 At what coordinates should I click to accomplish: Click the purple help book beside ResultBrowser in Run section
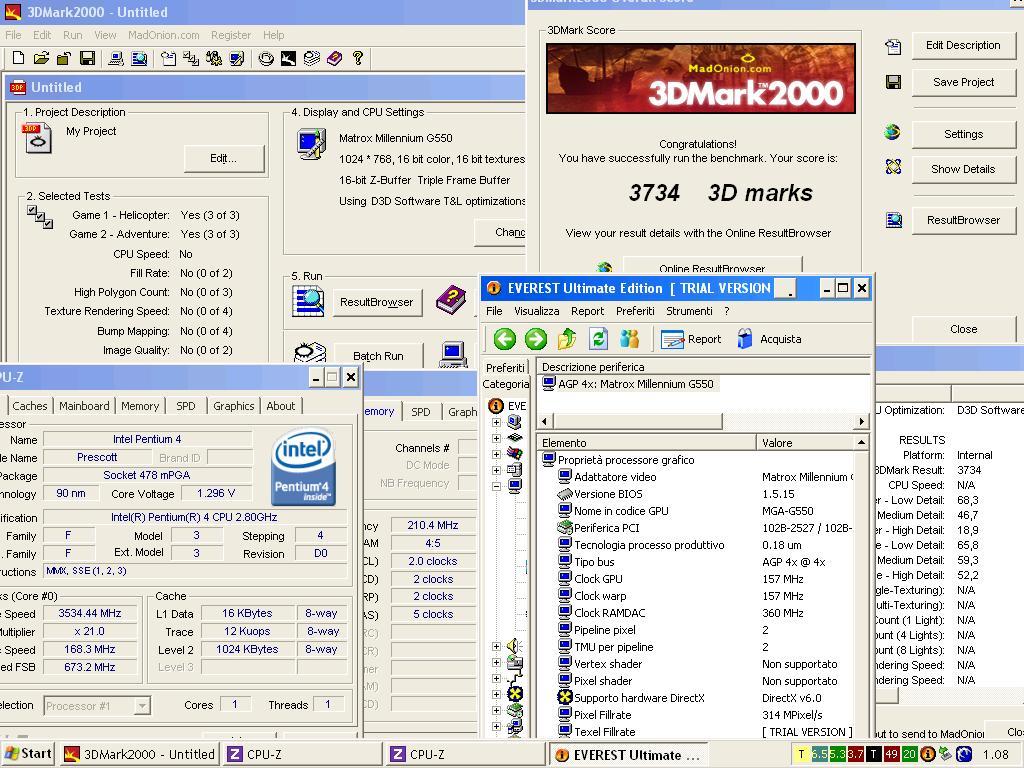(451, 300)
